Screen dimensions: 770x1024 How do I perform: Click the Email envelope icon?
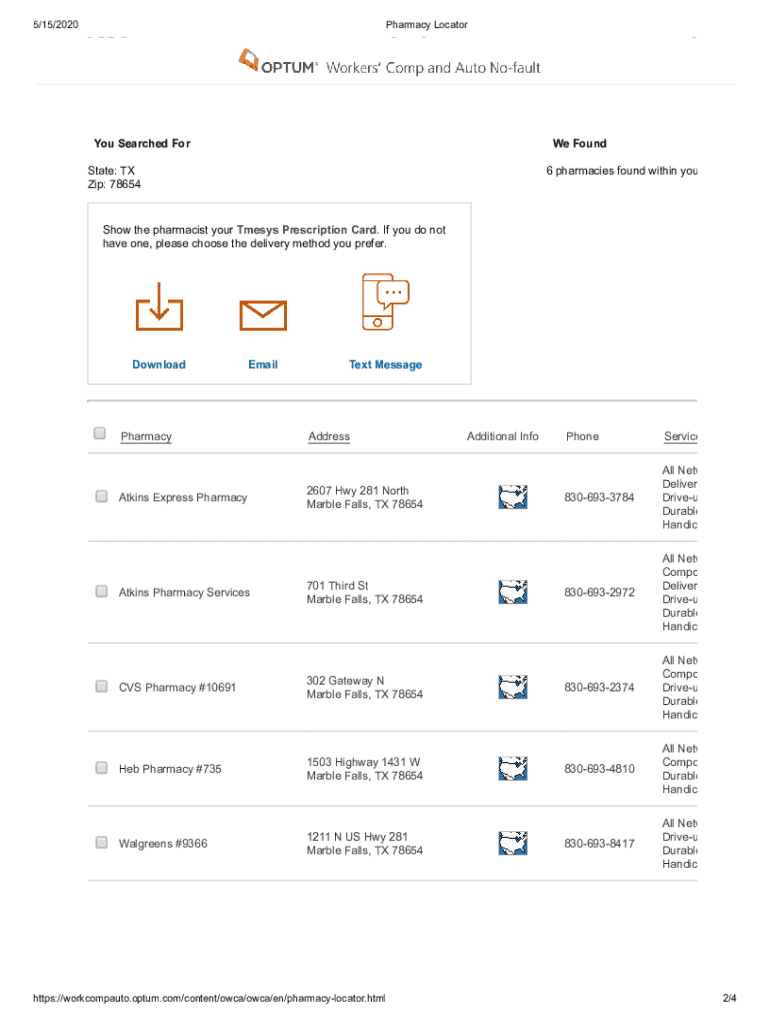(x=263, y=315)
